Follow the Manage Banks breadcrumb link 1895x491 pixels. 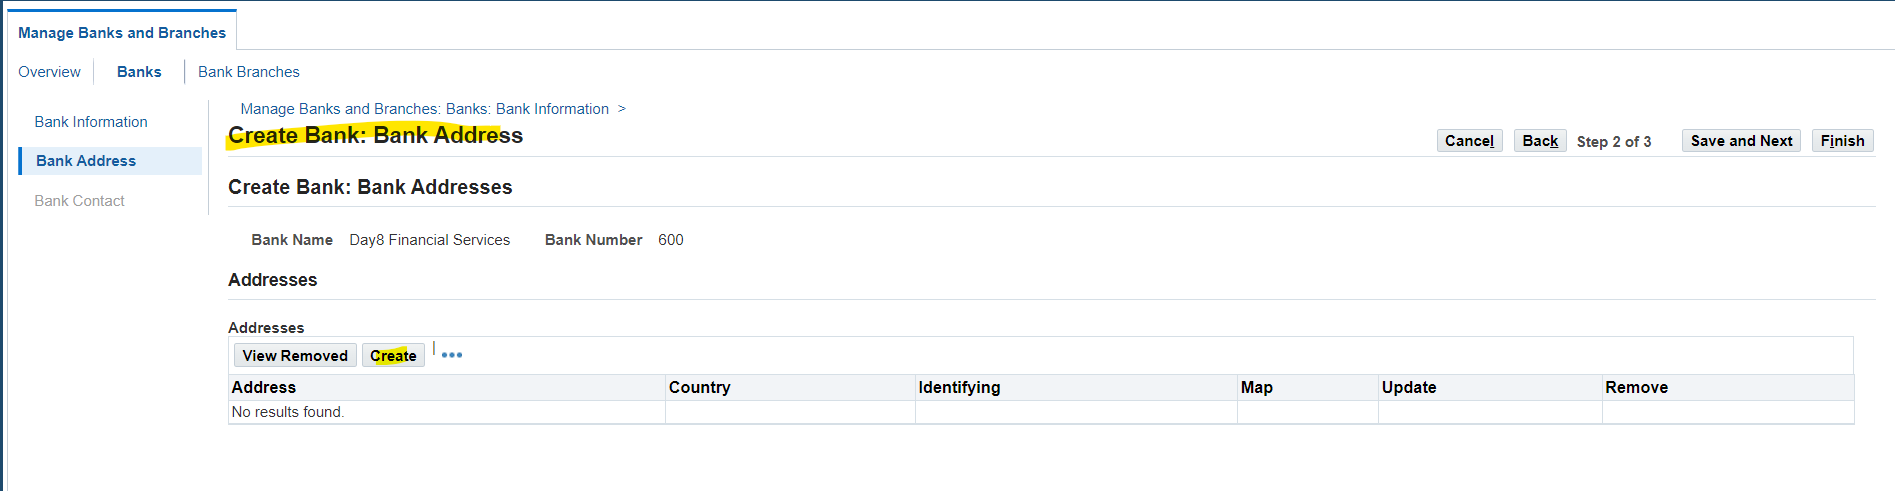(424, 109)
